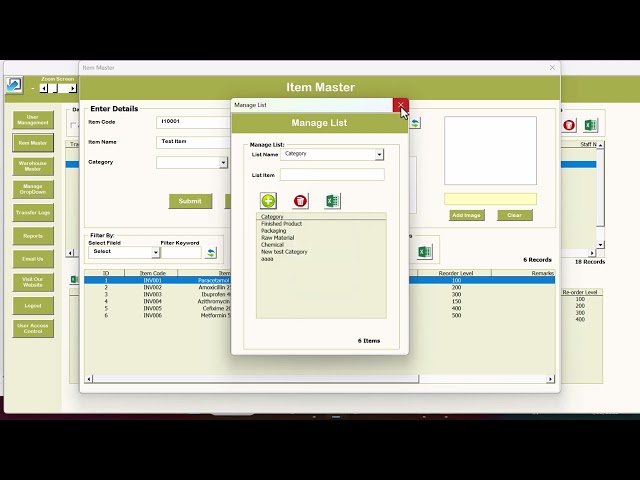The image size is (640, 480).
Task: Click inside the List Item text field
Action: [x=332, y=175]
